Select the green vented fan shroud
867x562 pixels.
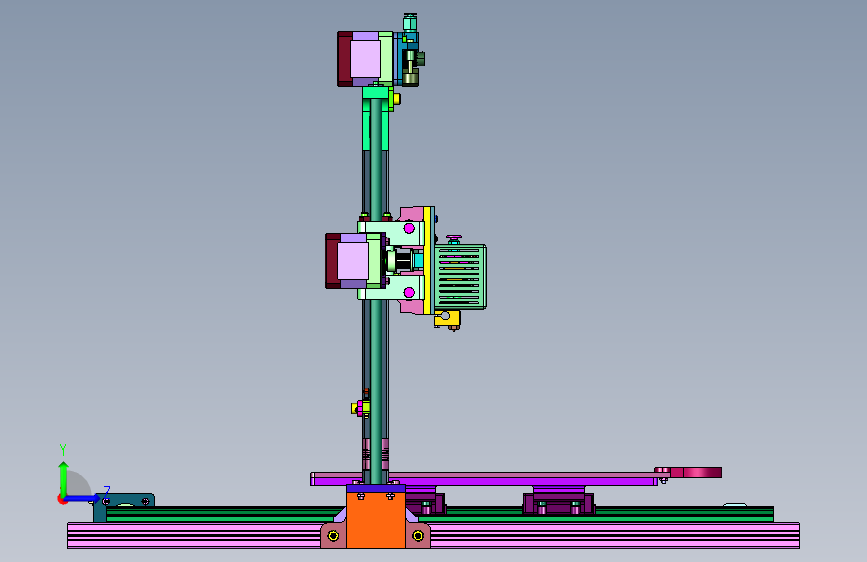tap(459, 277)
